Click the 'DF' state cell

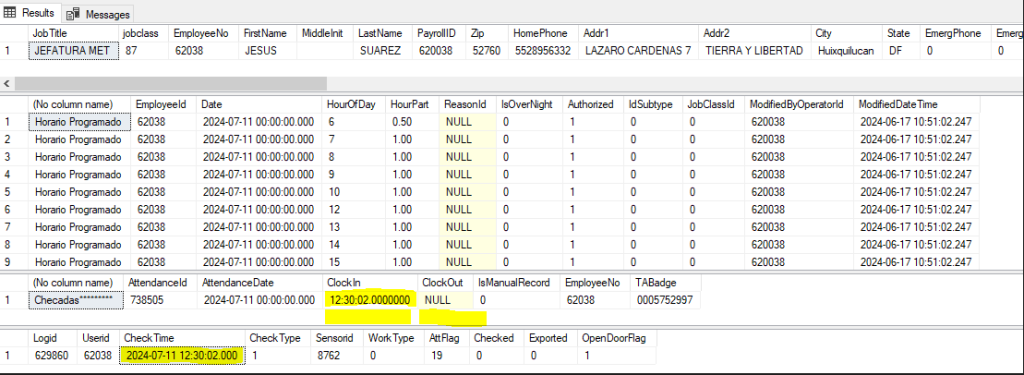pos(901,51)
